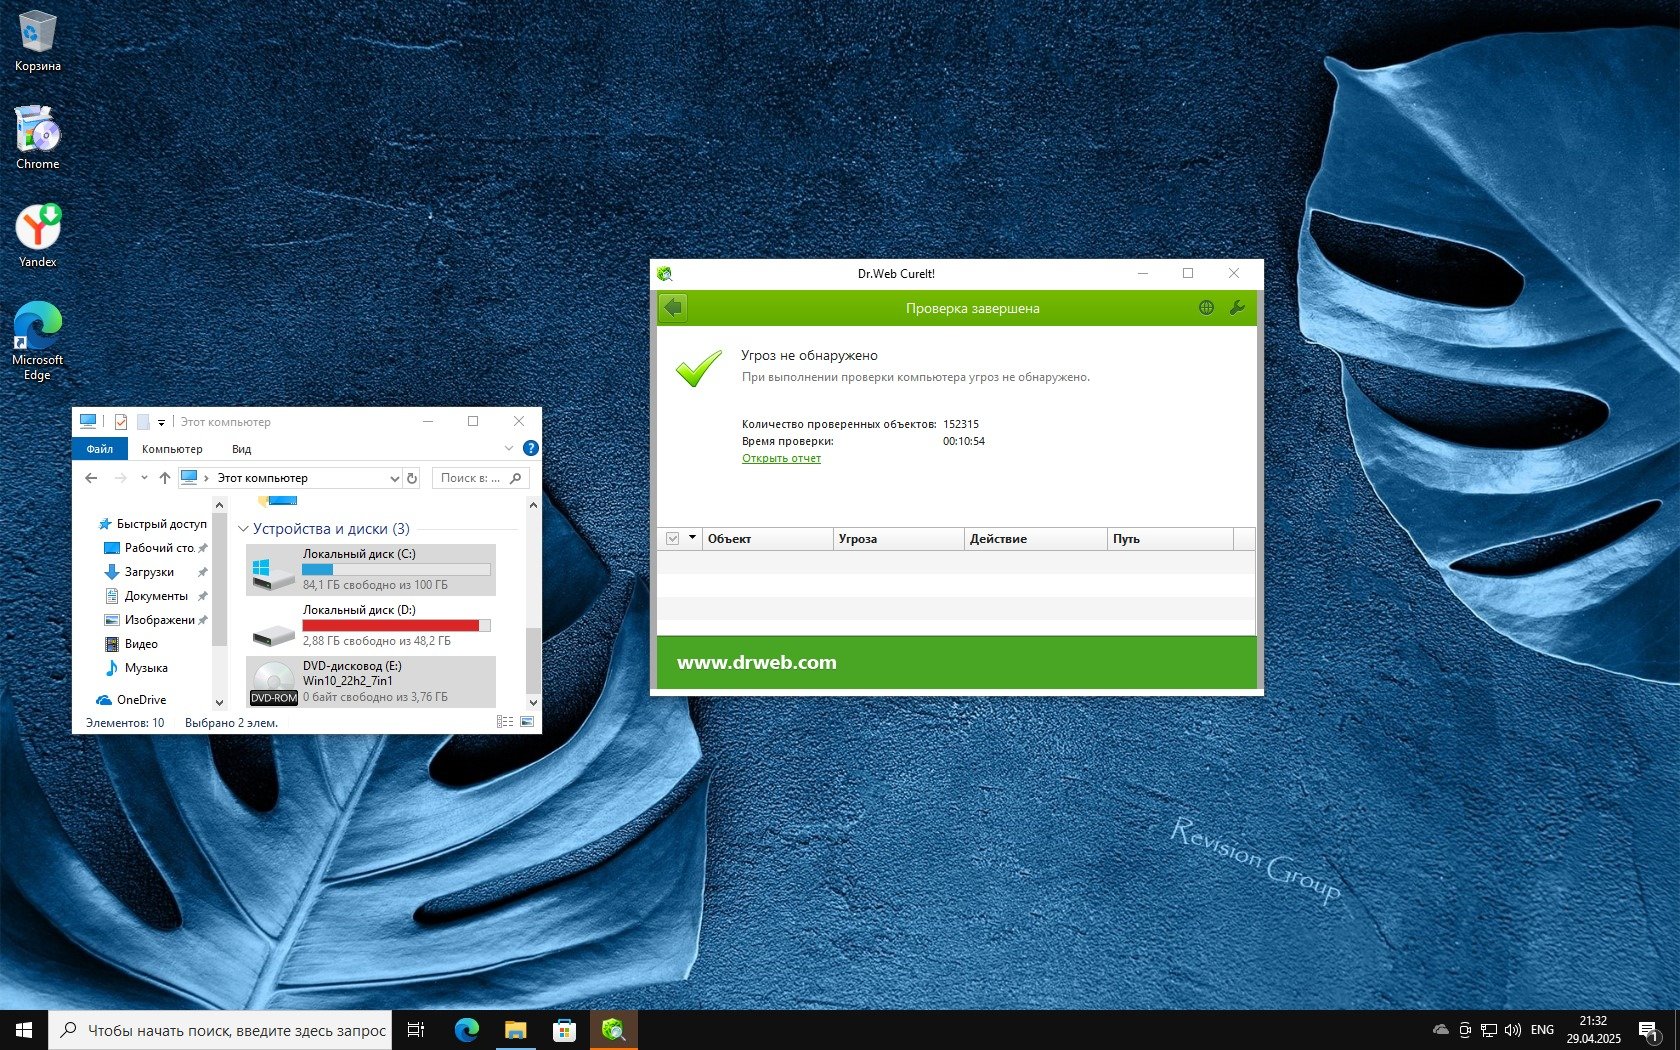The image size is (1680, 1050).
Task: Toggle select-all checkbox in threats table header
Action: (x=672, y=539)
